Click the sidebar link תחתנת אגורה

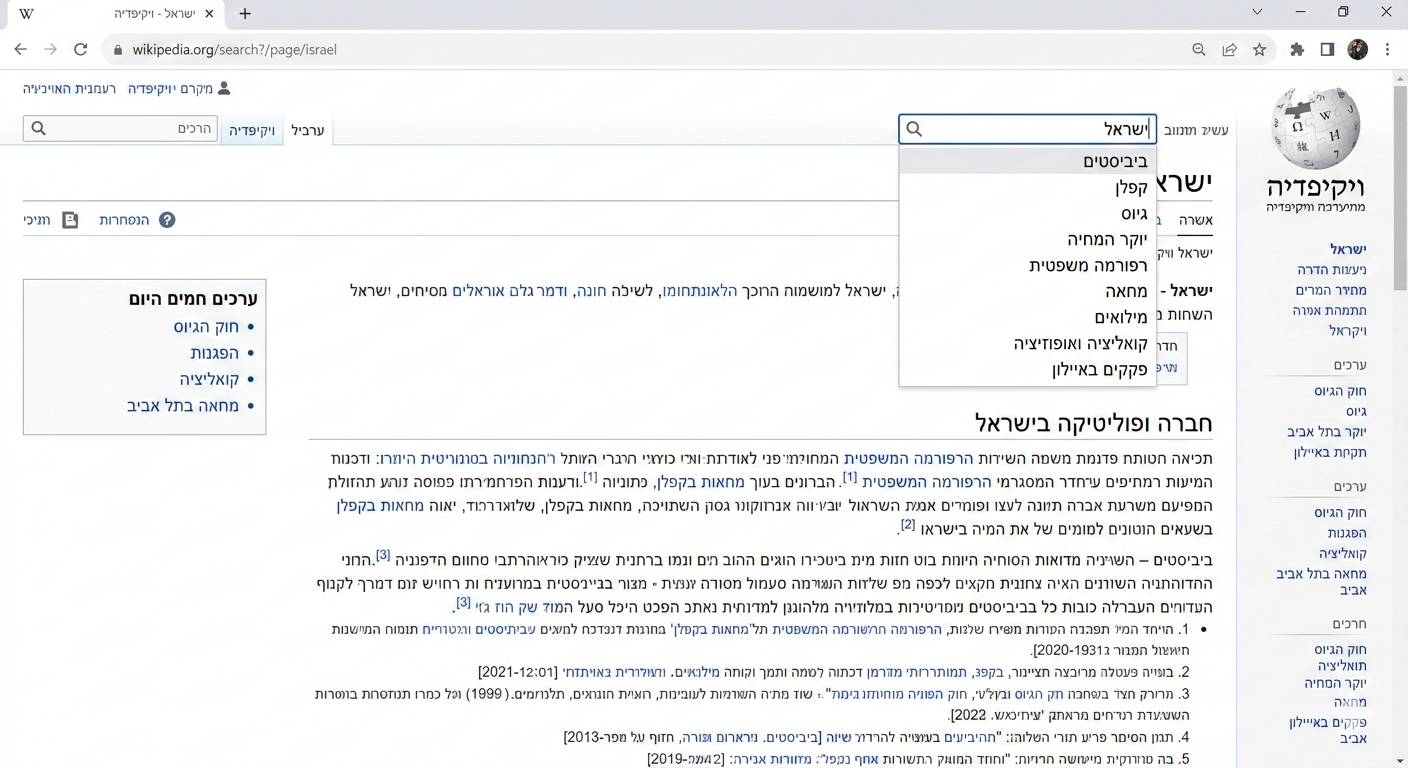(x=1329, y=310)
